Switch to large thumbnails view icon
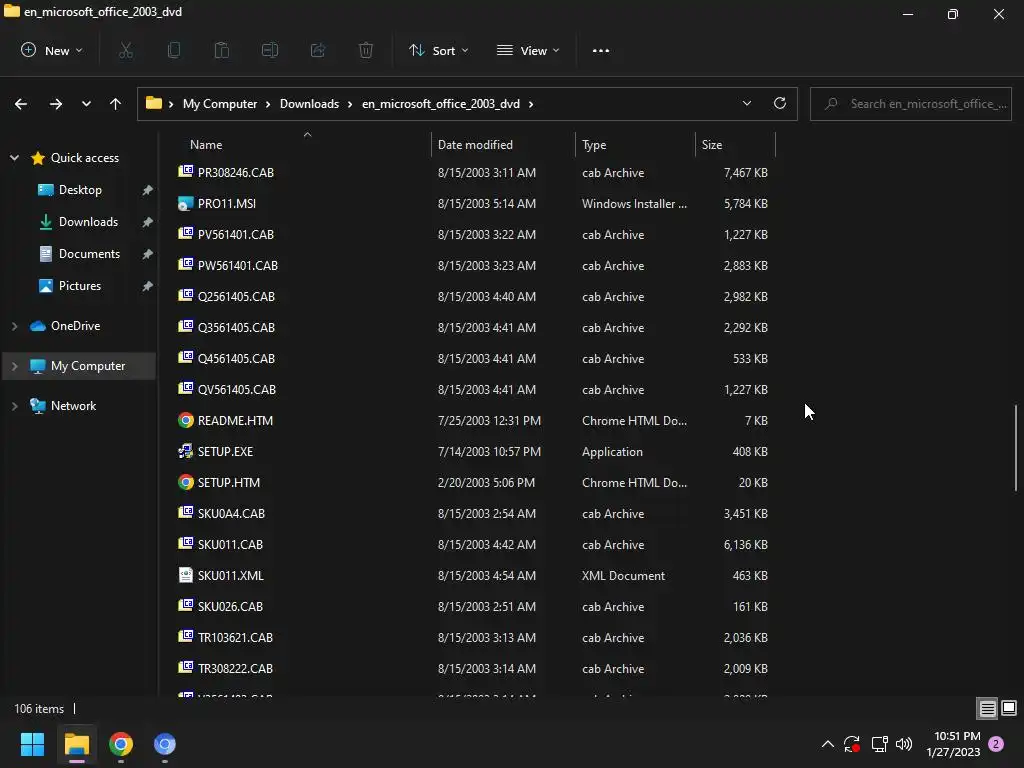Viewport: 1024px width, 768px height. tap(1009, 708)
